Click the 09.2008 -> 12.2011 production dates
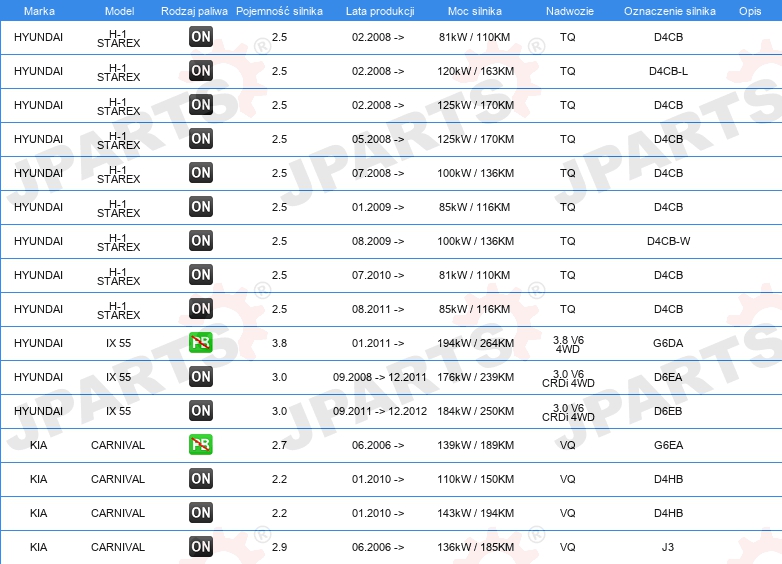The width and height of the screenshot is (782, 564). (x=380, y=377)
